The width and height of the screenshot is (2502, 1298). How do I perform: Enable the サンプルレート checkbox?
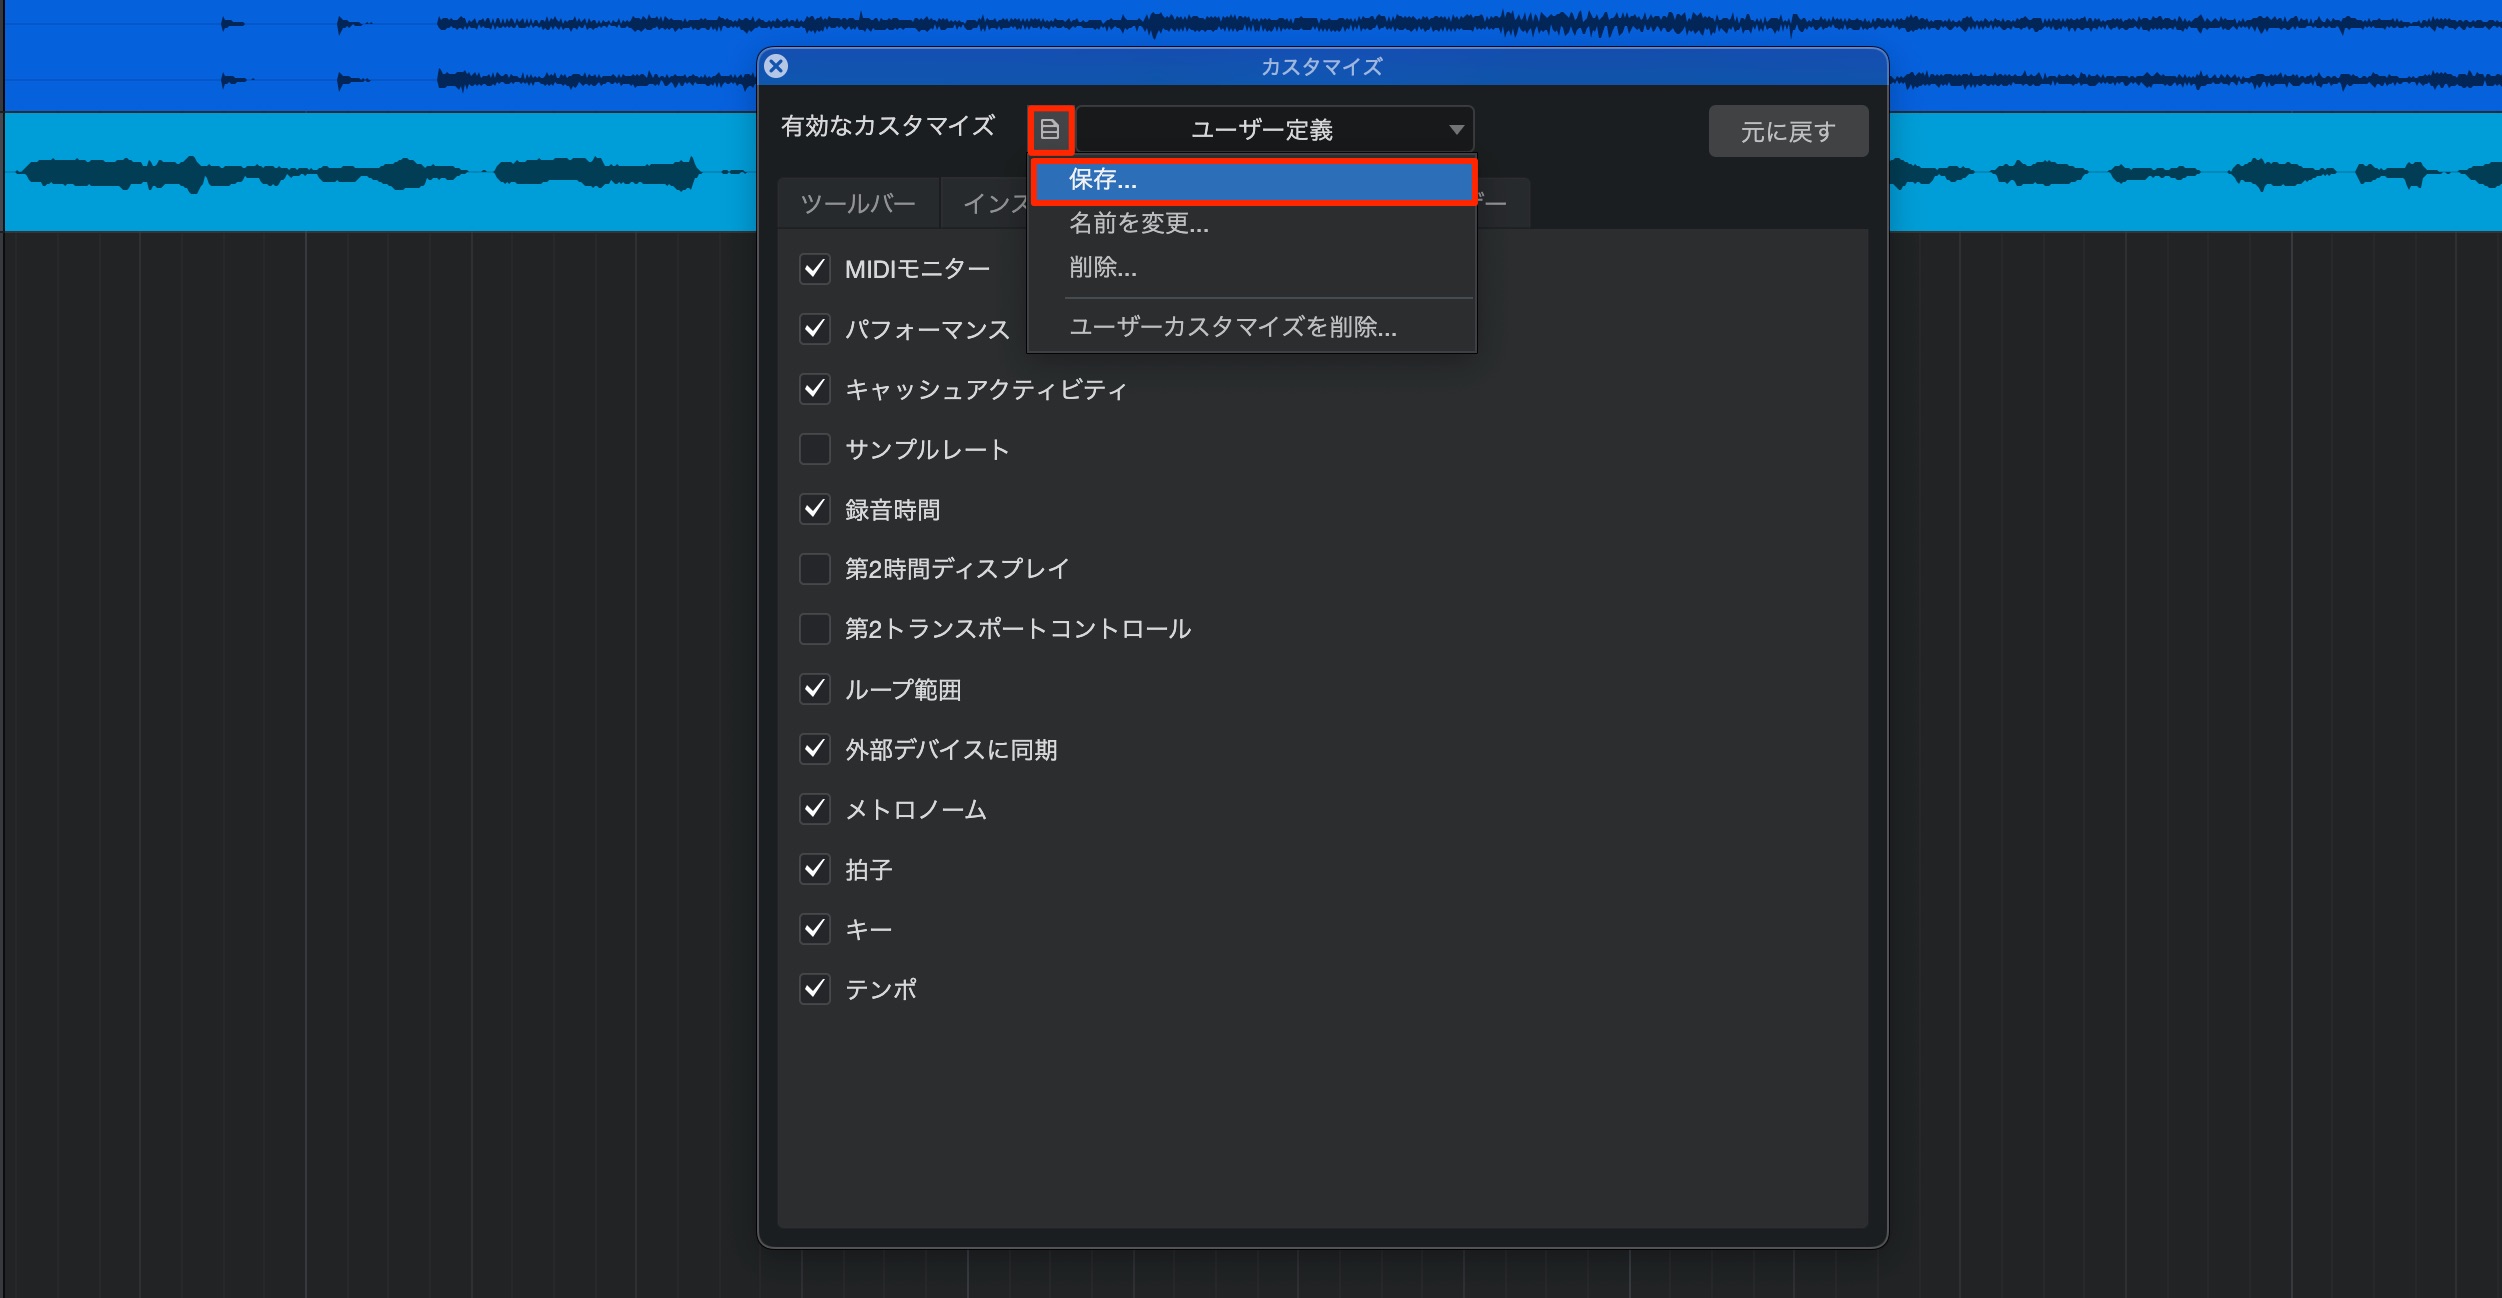coord(815,449)
